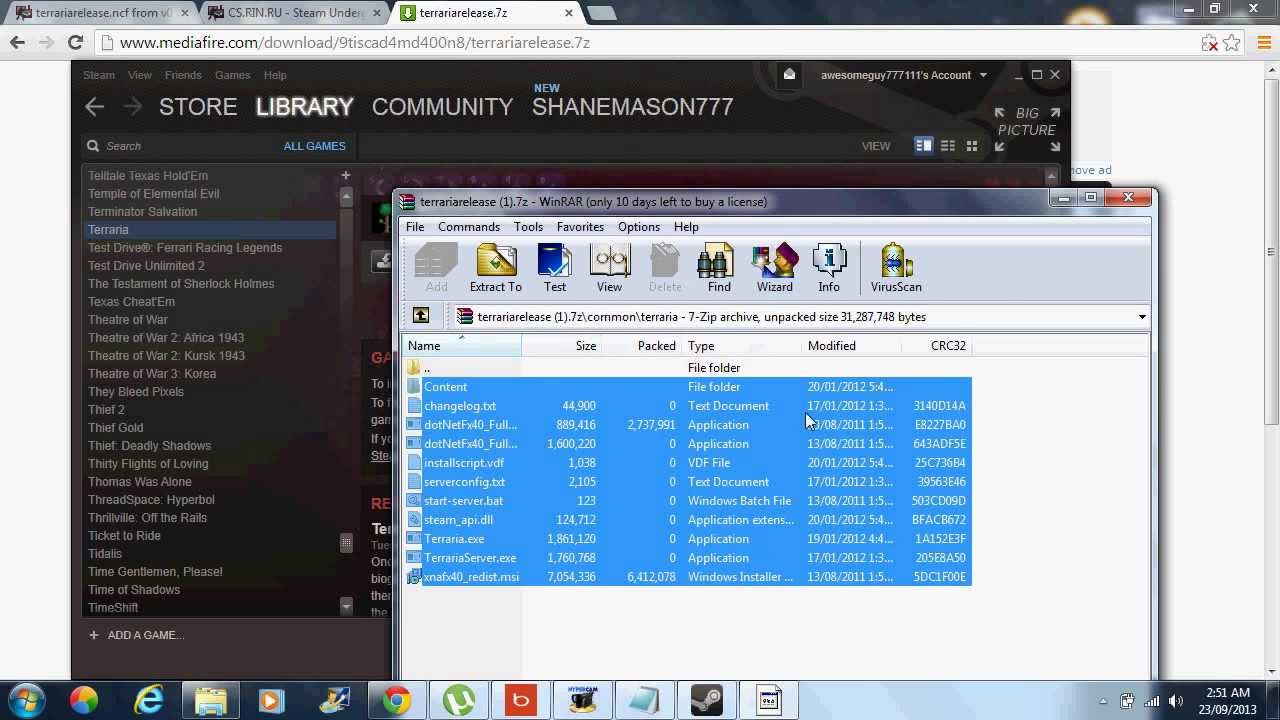The image size is (1280, 720).
Task: Open the Tools menu in WinRAR
Action: [x=528, y=227]
